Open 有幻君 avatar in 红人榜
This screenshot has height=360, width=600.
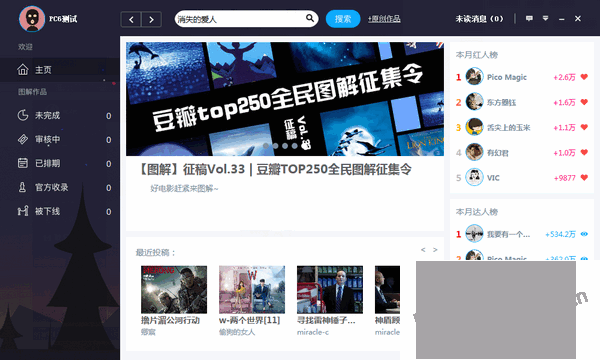[474, 152]
